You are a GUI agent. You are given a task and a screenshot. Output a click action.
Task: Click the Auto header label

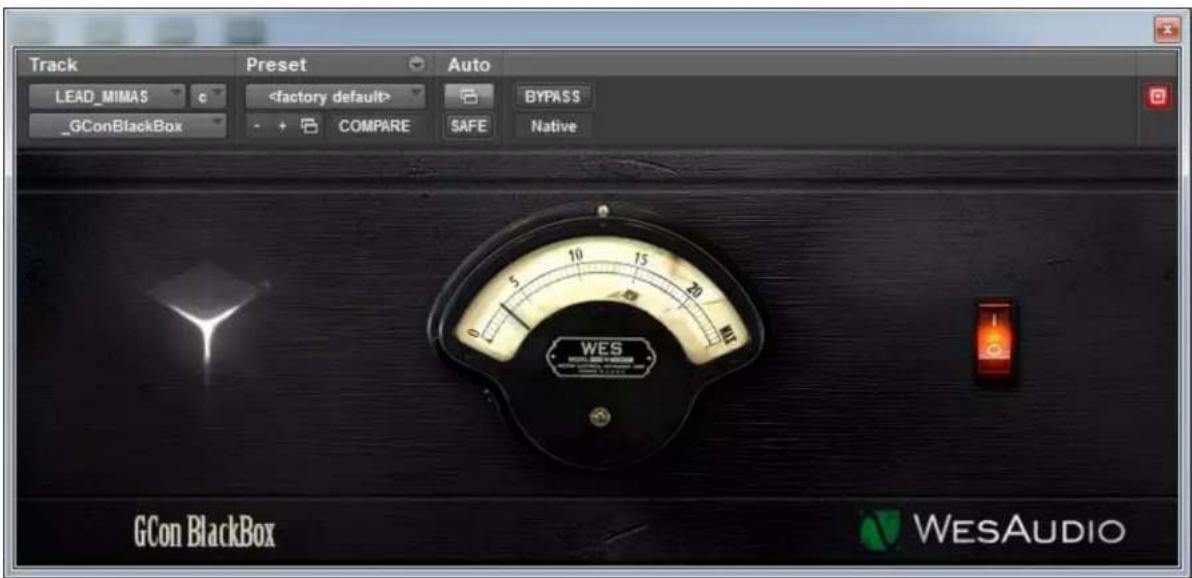(x=468, y=65)
